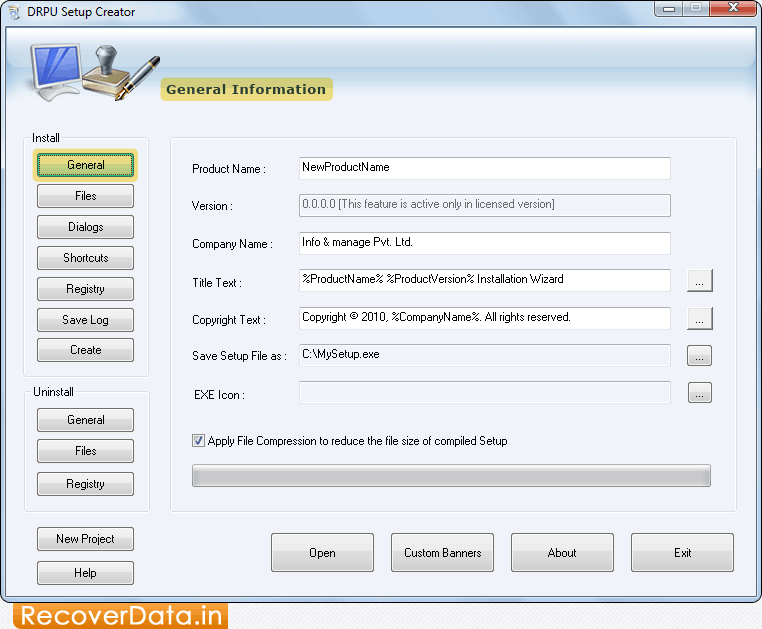The height and width of the screenshot is (629, 762).
Task: Click the Company Name field
Action: pyautogui.click(x=485, y=243)
